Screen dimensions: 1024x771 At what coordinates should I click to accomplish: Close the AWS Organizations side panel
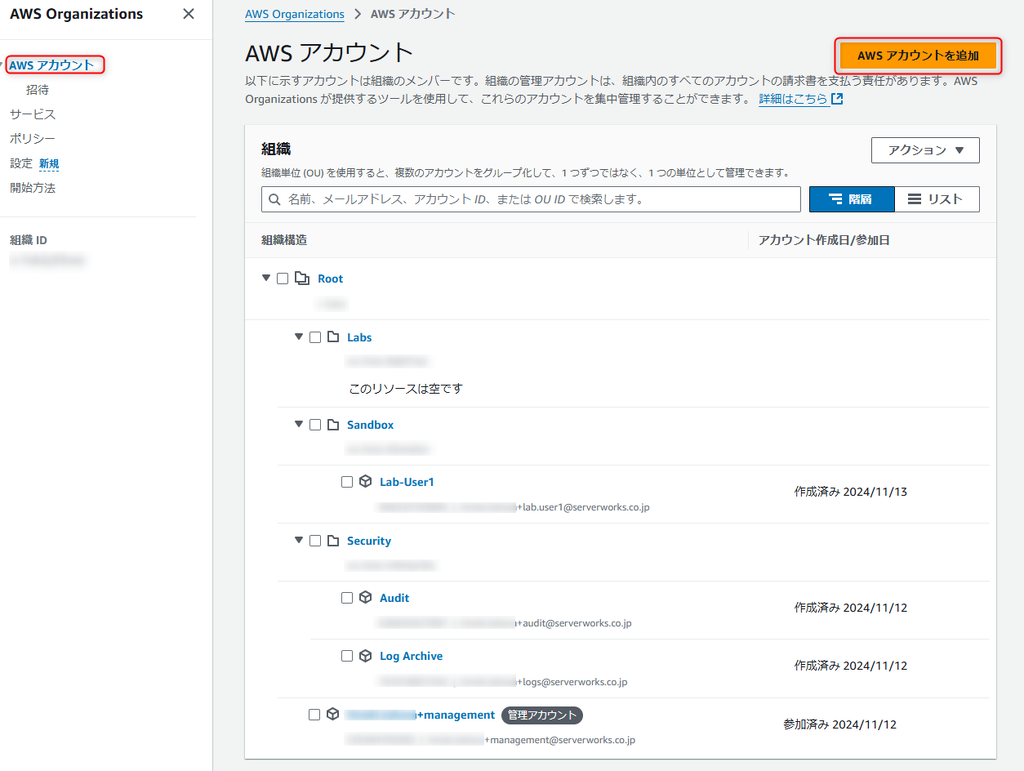pos(188,14)
